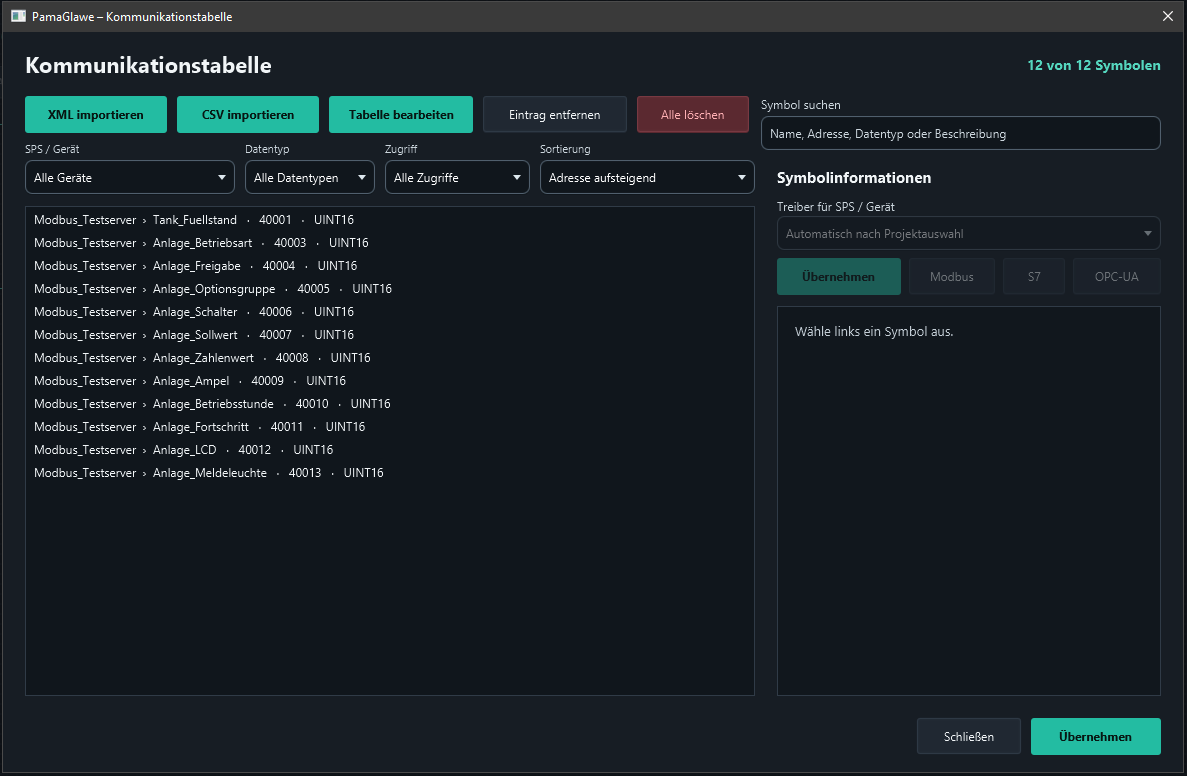Click the PamaGlawe app icon in title bar
Screen dimensions: 1187x776
(18, 16)
